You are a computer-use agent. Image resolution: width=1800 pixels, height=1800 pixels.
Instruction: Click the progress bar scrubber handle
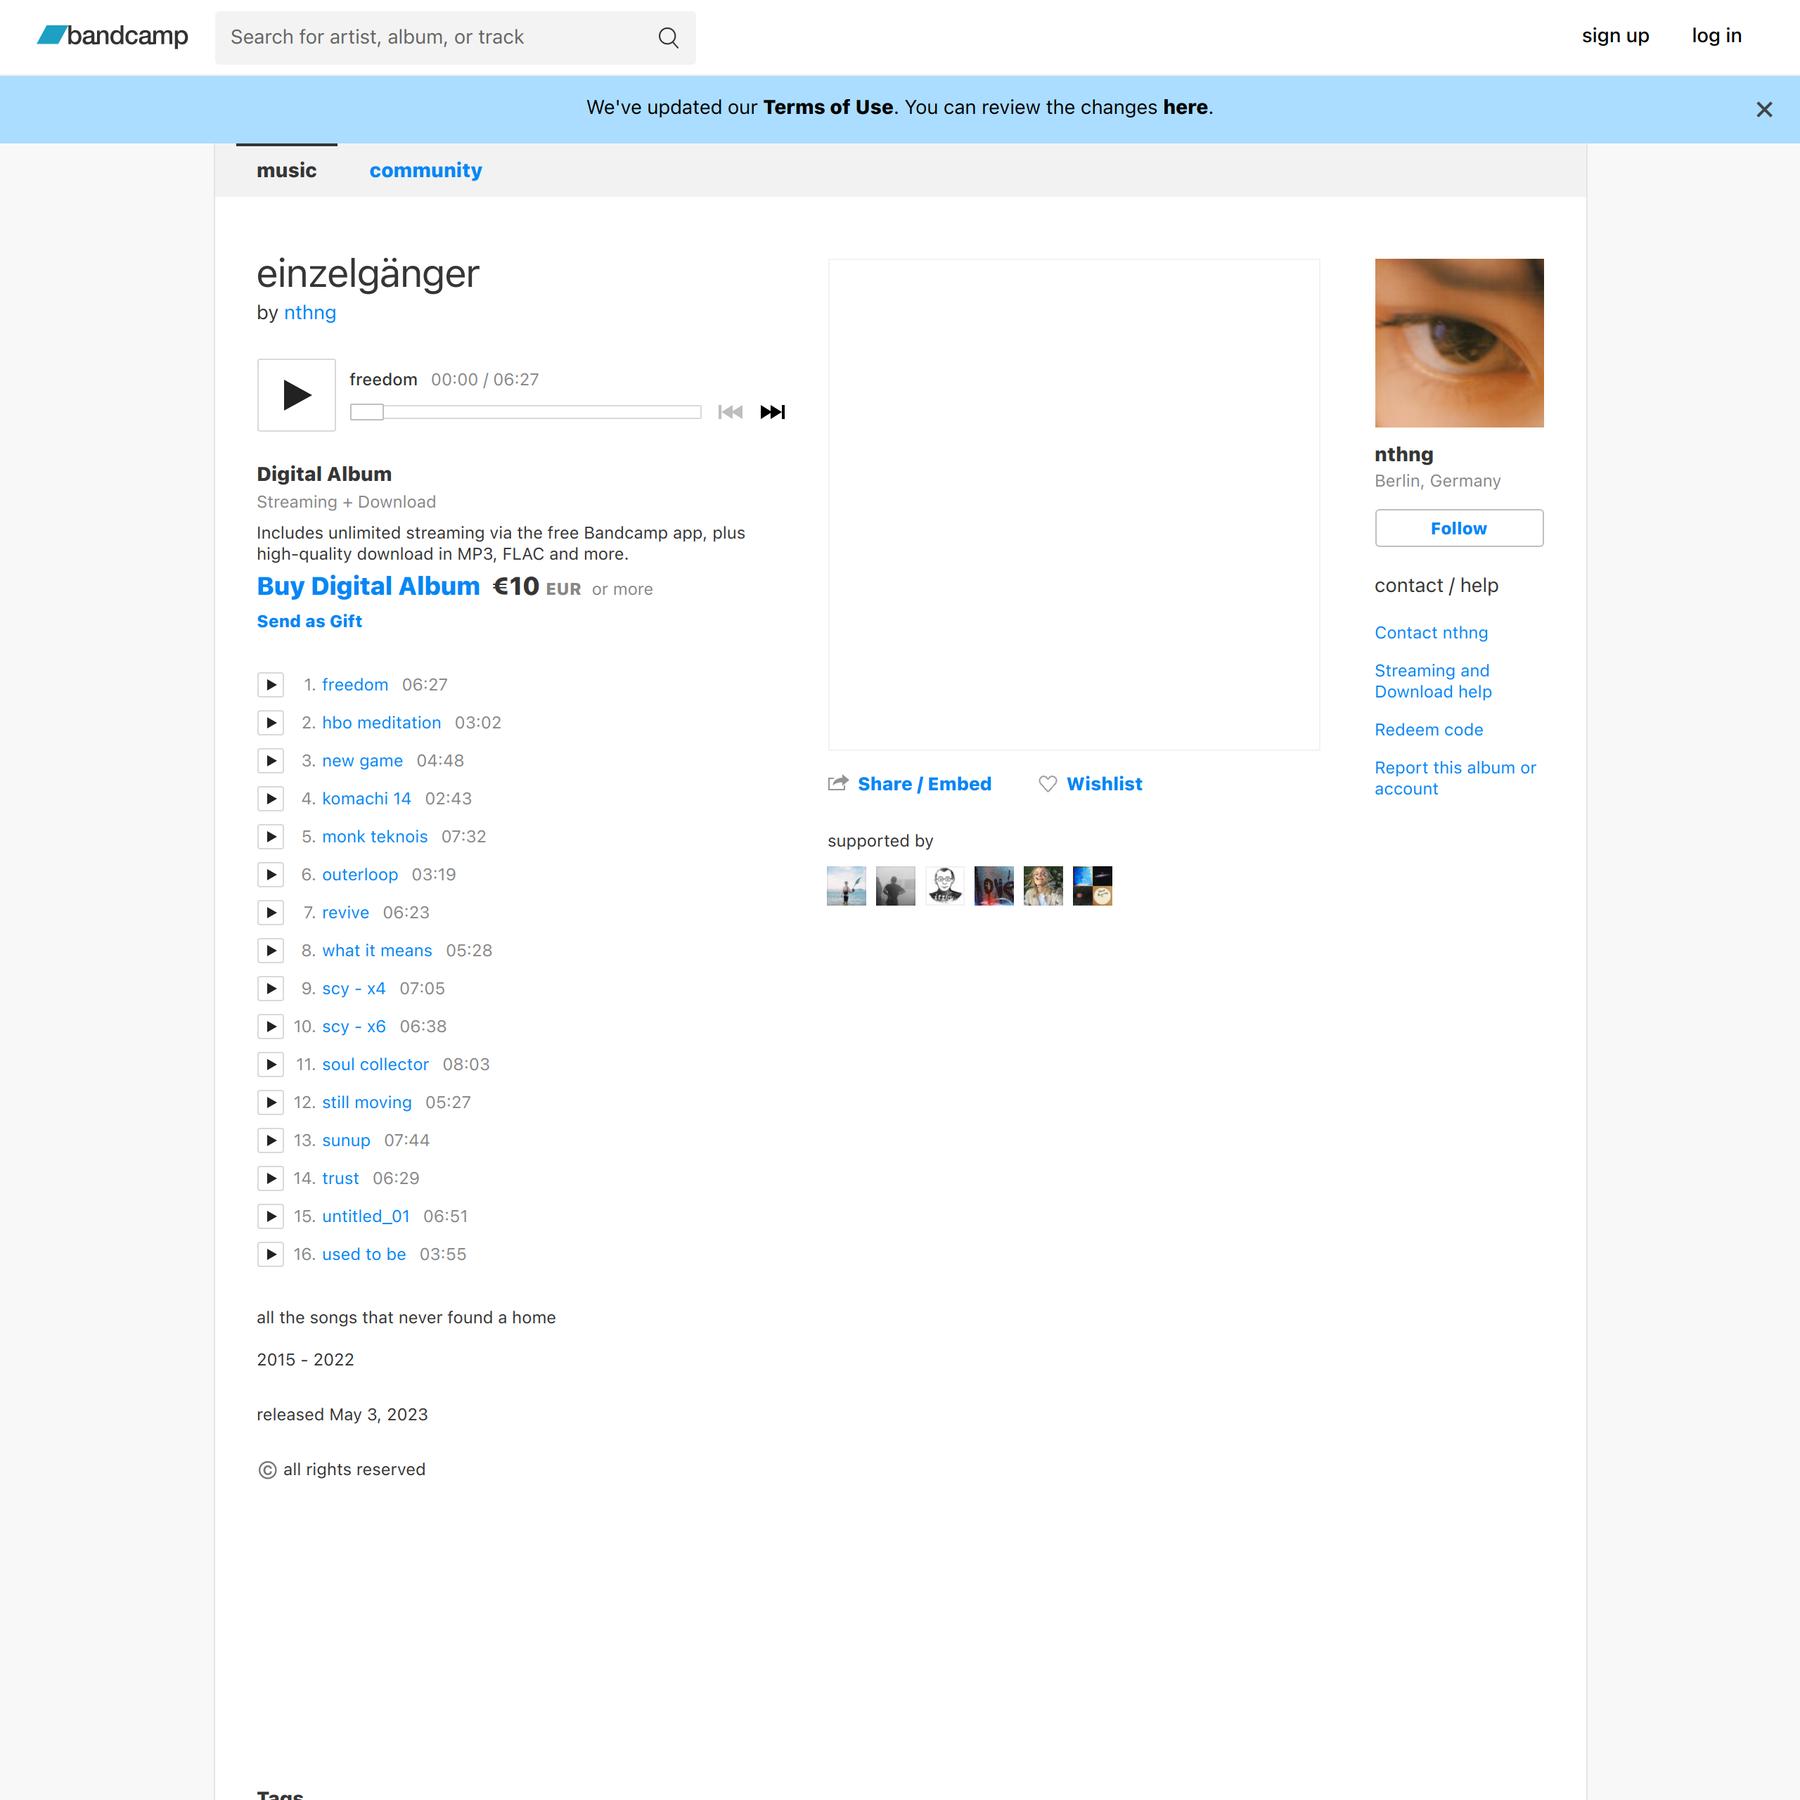click(x=367, y=412)
